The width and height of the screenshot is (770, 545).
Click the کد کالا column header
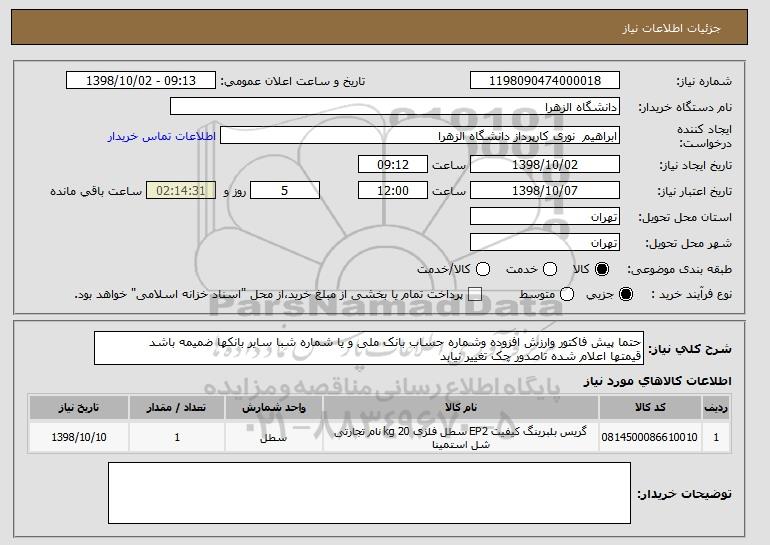650,408
